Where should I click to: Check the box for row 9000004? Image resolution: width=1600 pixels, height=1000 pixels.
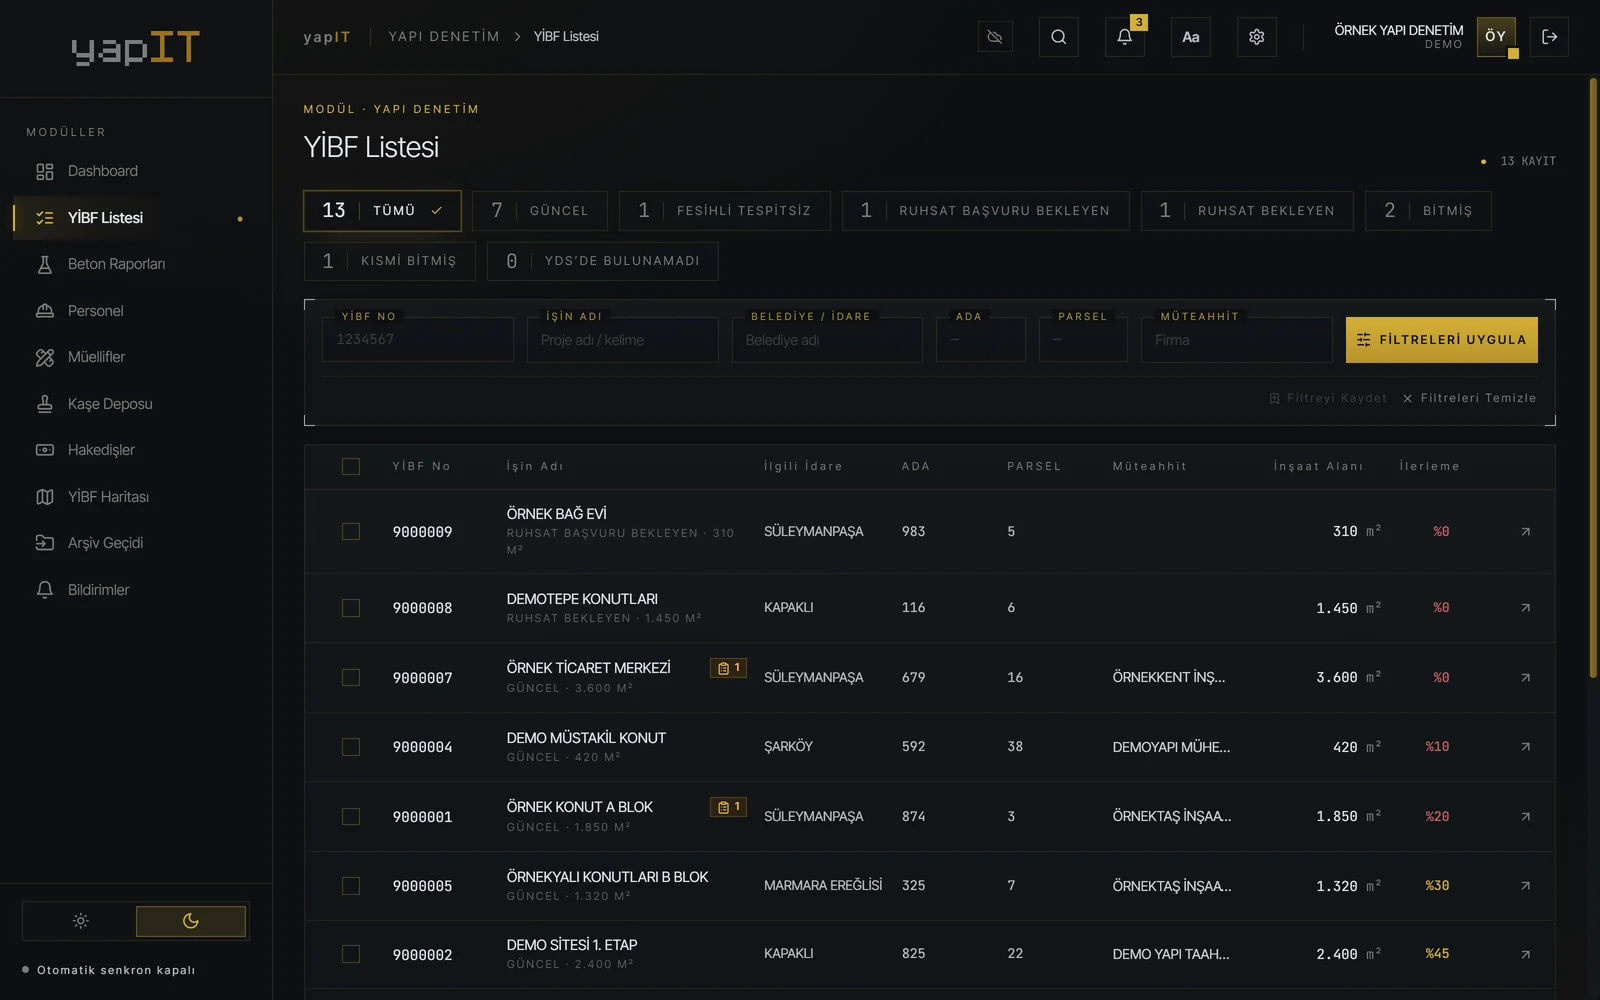pyautogui.click(x=351, y=747)
